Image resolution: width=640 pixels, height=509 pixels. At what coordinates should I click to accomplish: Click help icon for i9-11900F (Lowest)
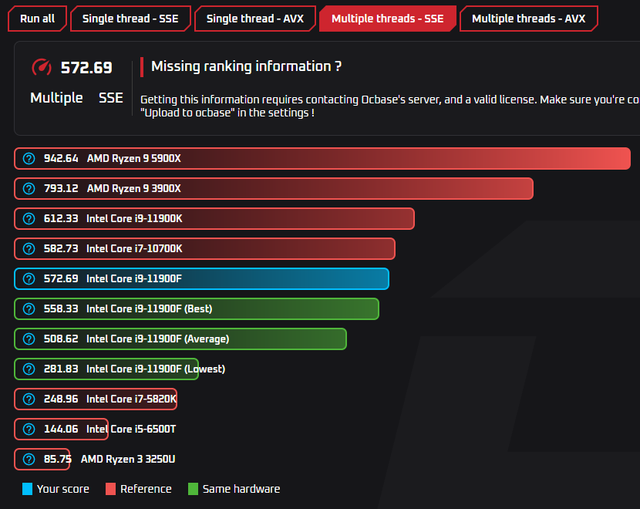pyautogui.click(x=29, y=369)
